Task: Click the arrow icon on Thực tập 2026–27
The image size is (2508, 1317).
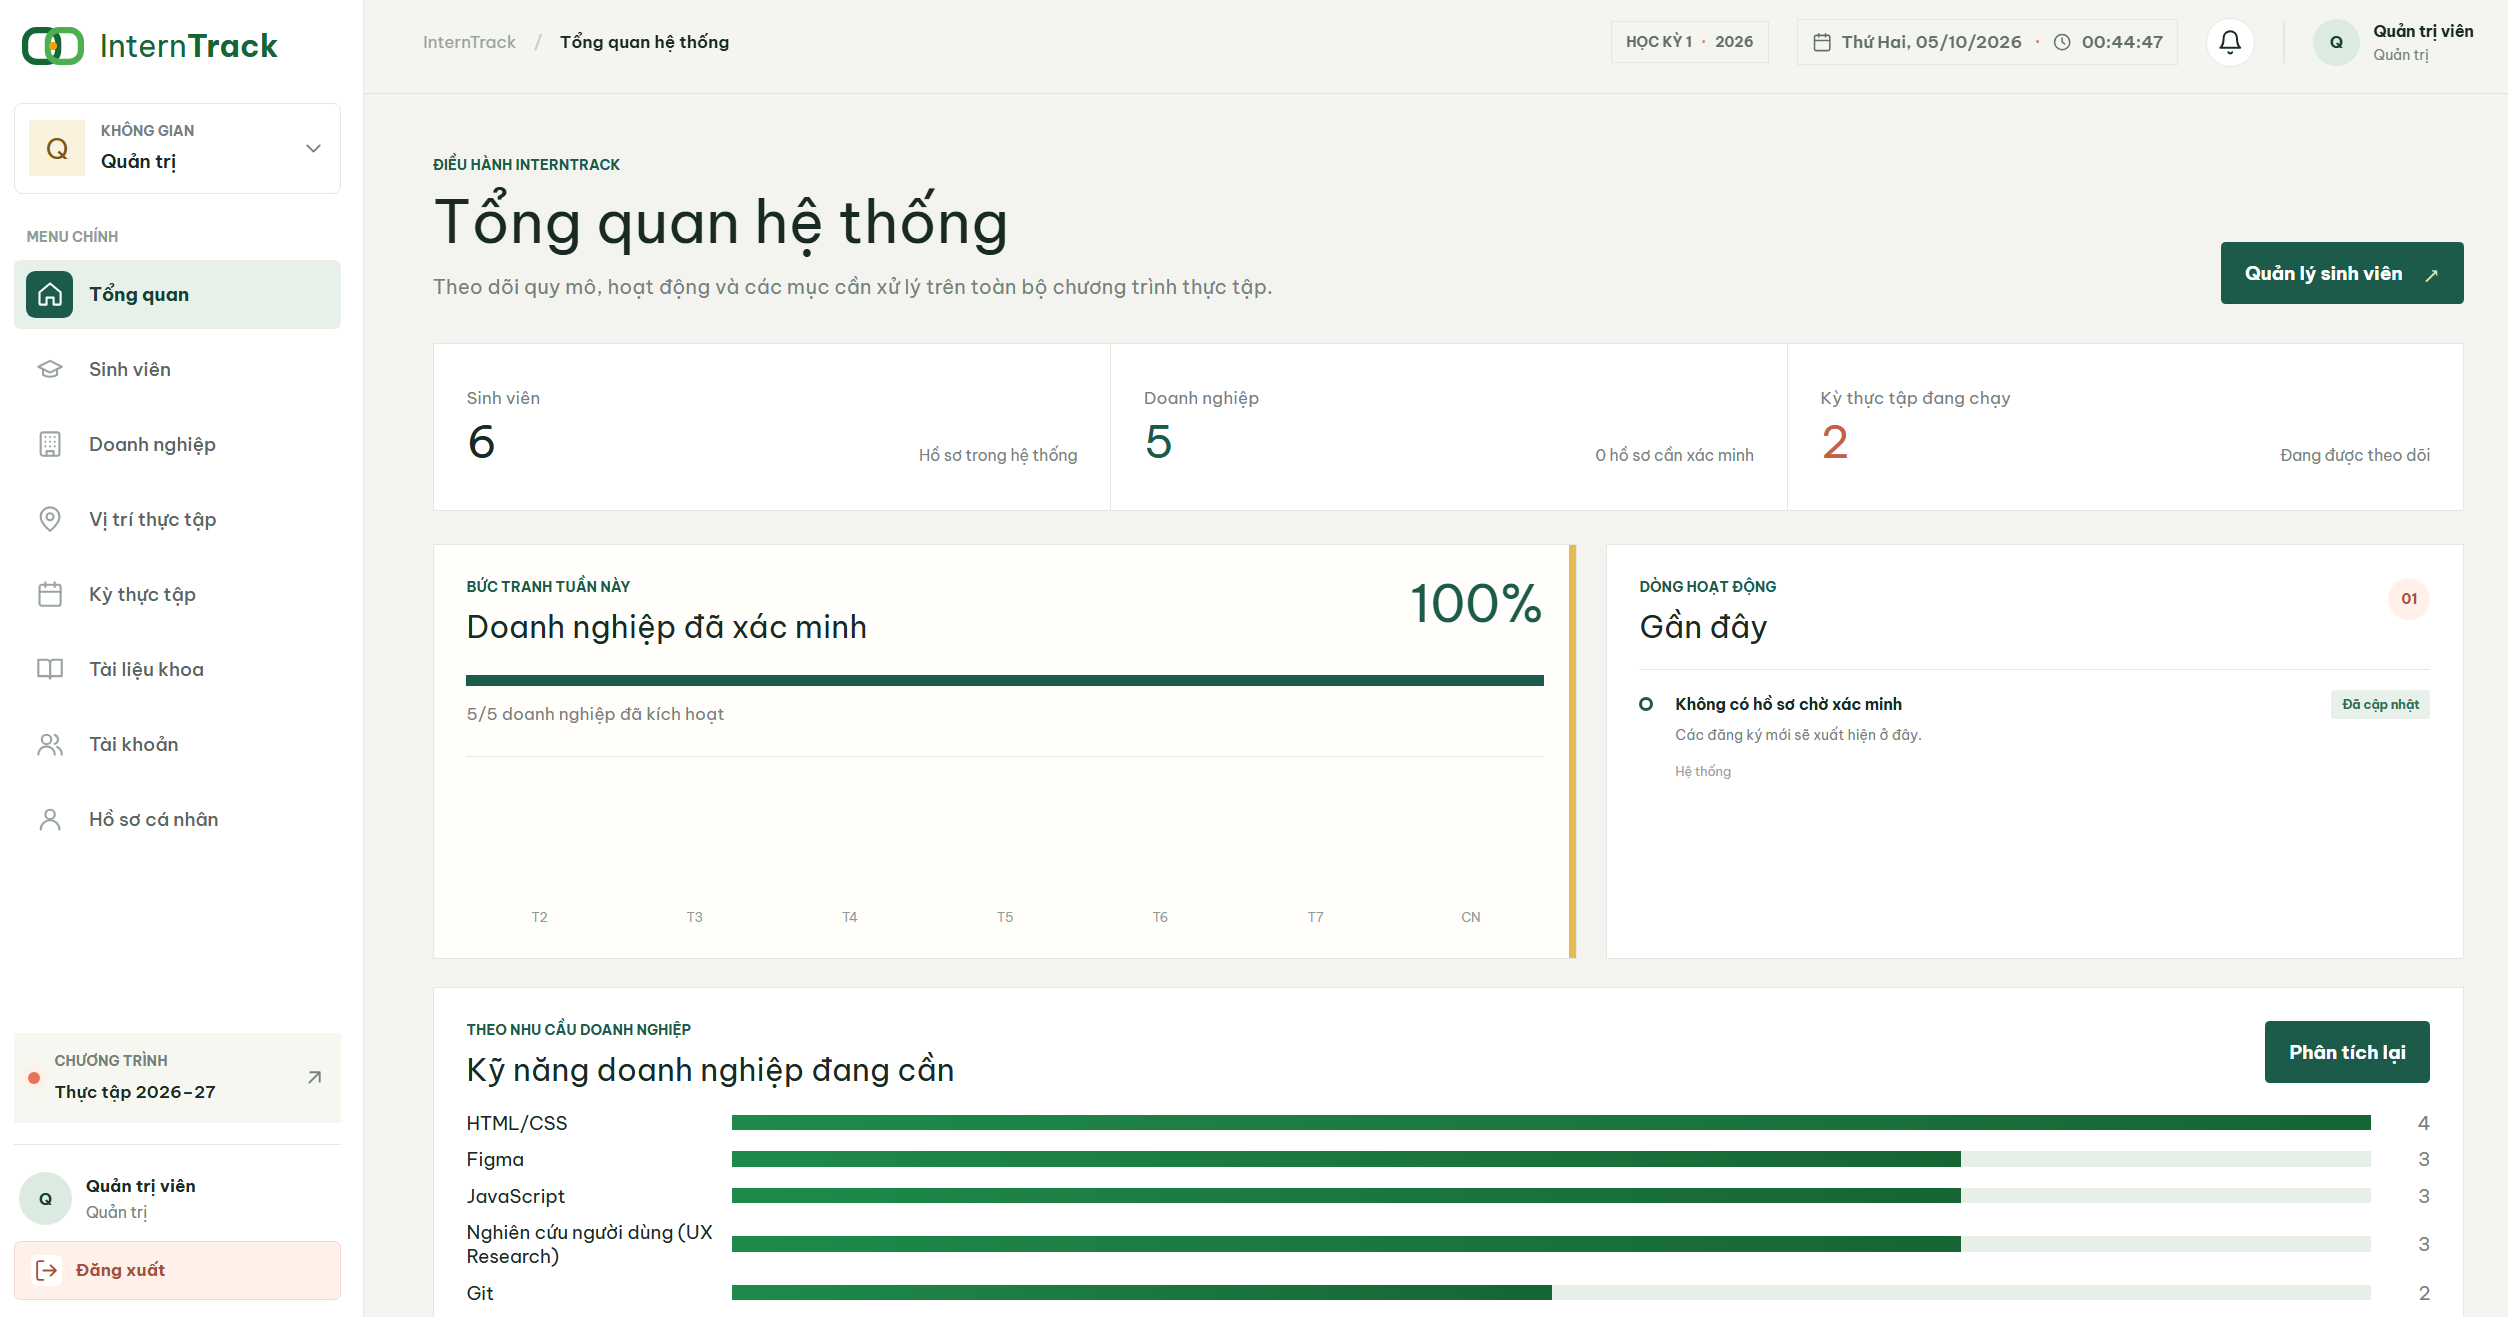Action: click(314, 1077)
